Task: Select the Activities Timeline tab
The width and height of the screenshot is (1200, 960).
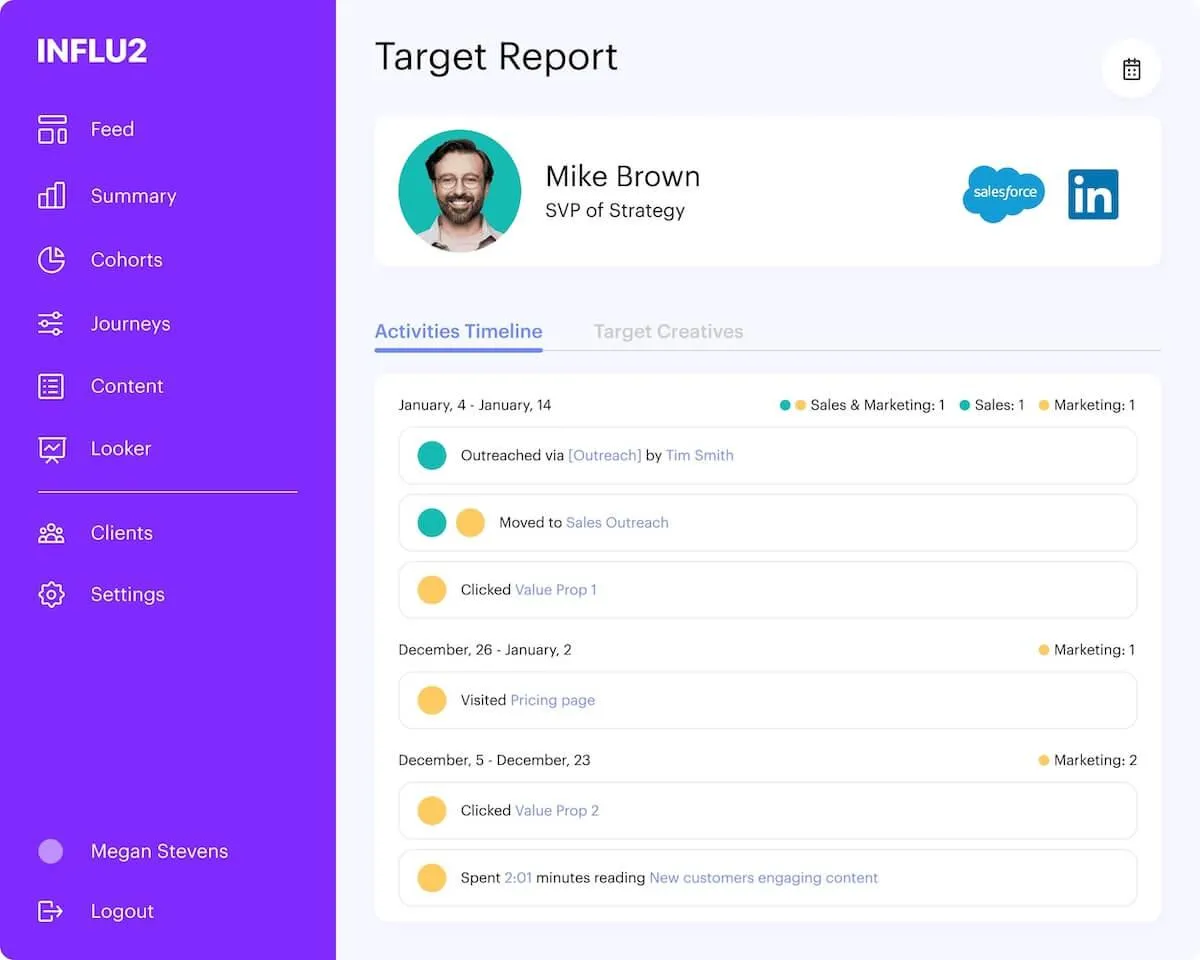Action: 458,331
